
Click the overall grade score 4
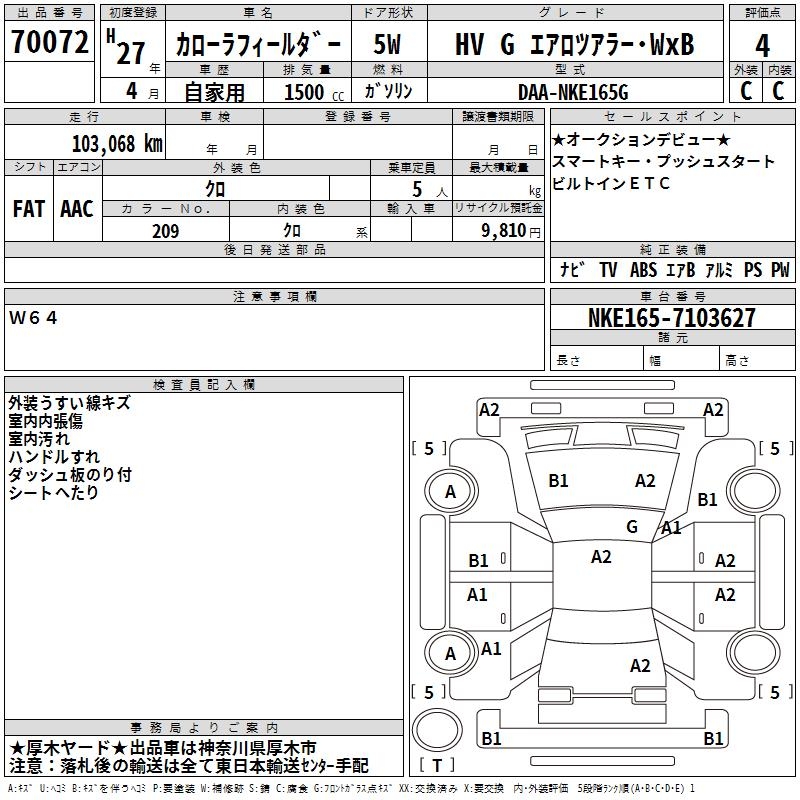[762, 45]
